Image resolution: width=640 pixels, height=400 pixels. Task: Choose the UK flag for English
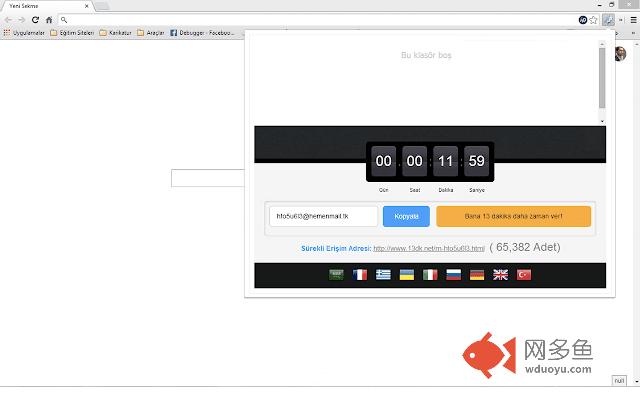[500, 274]
